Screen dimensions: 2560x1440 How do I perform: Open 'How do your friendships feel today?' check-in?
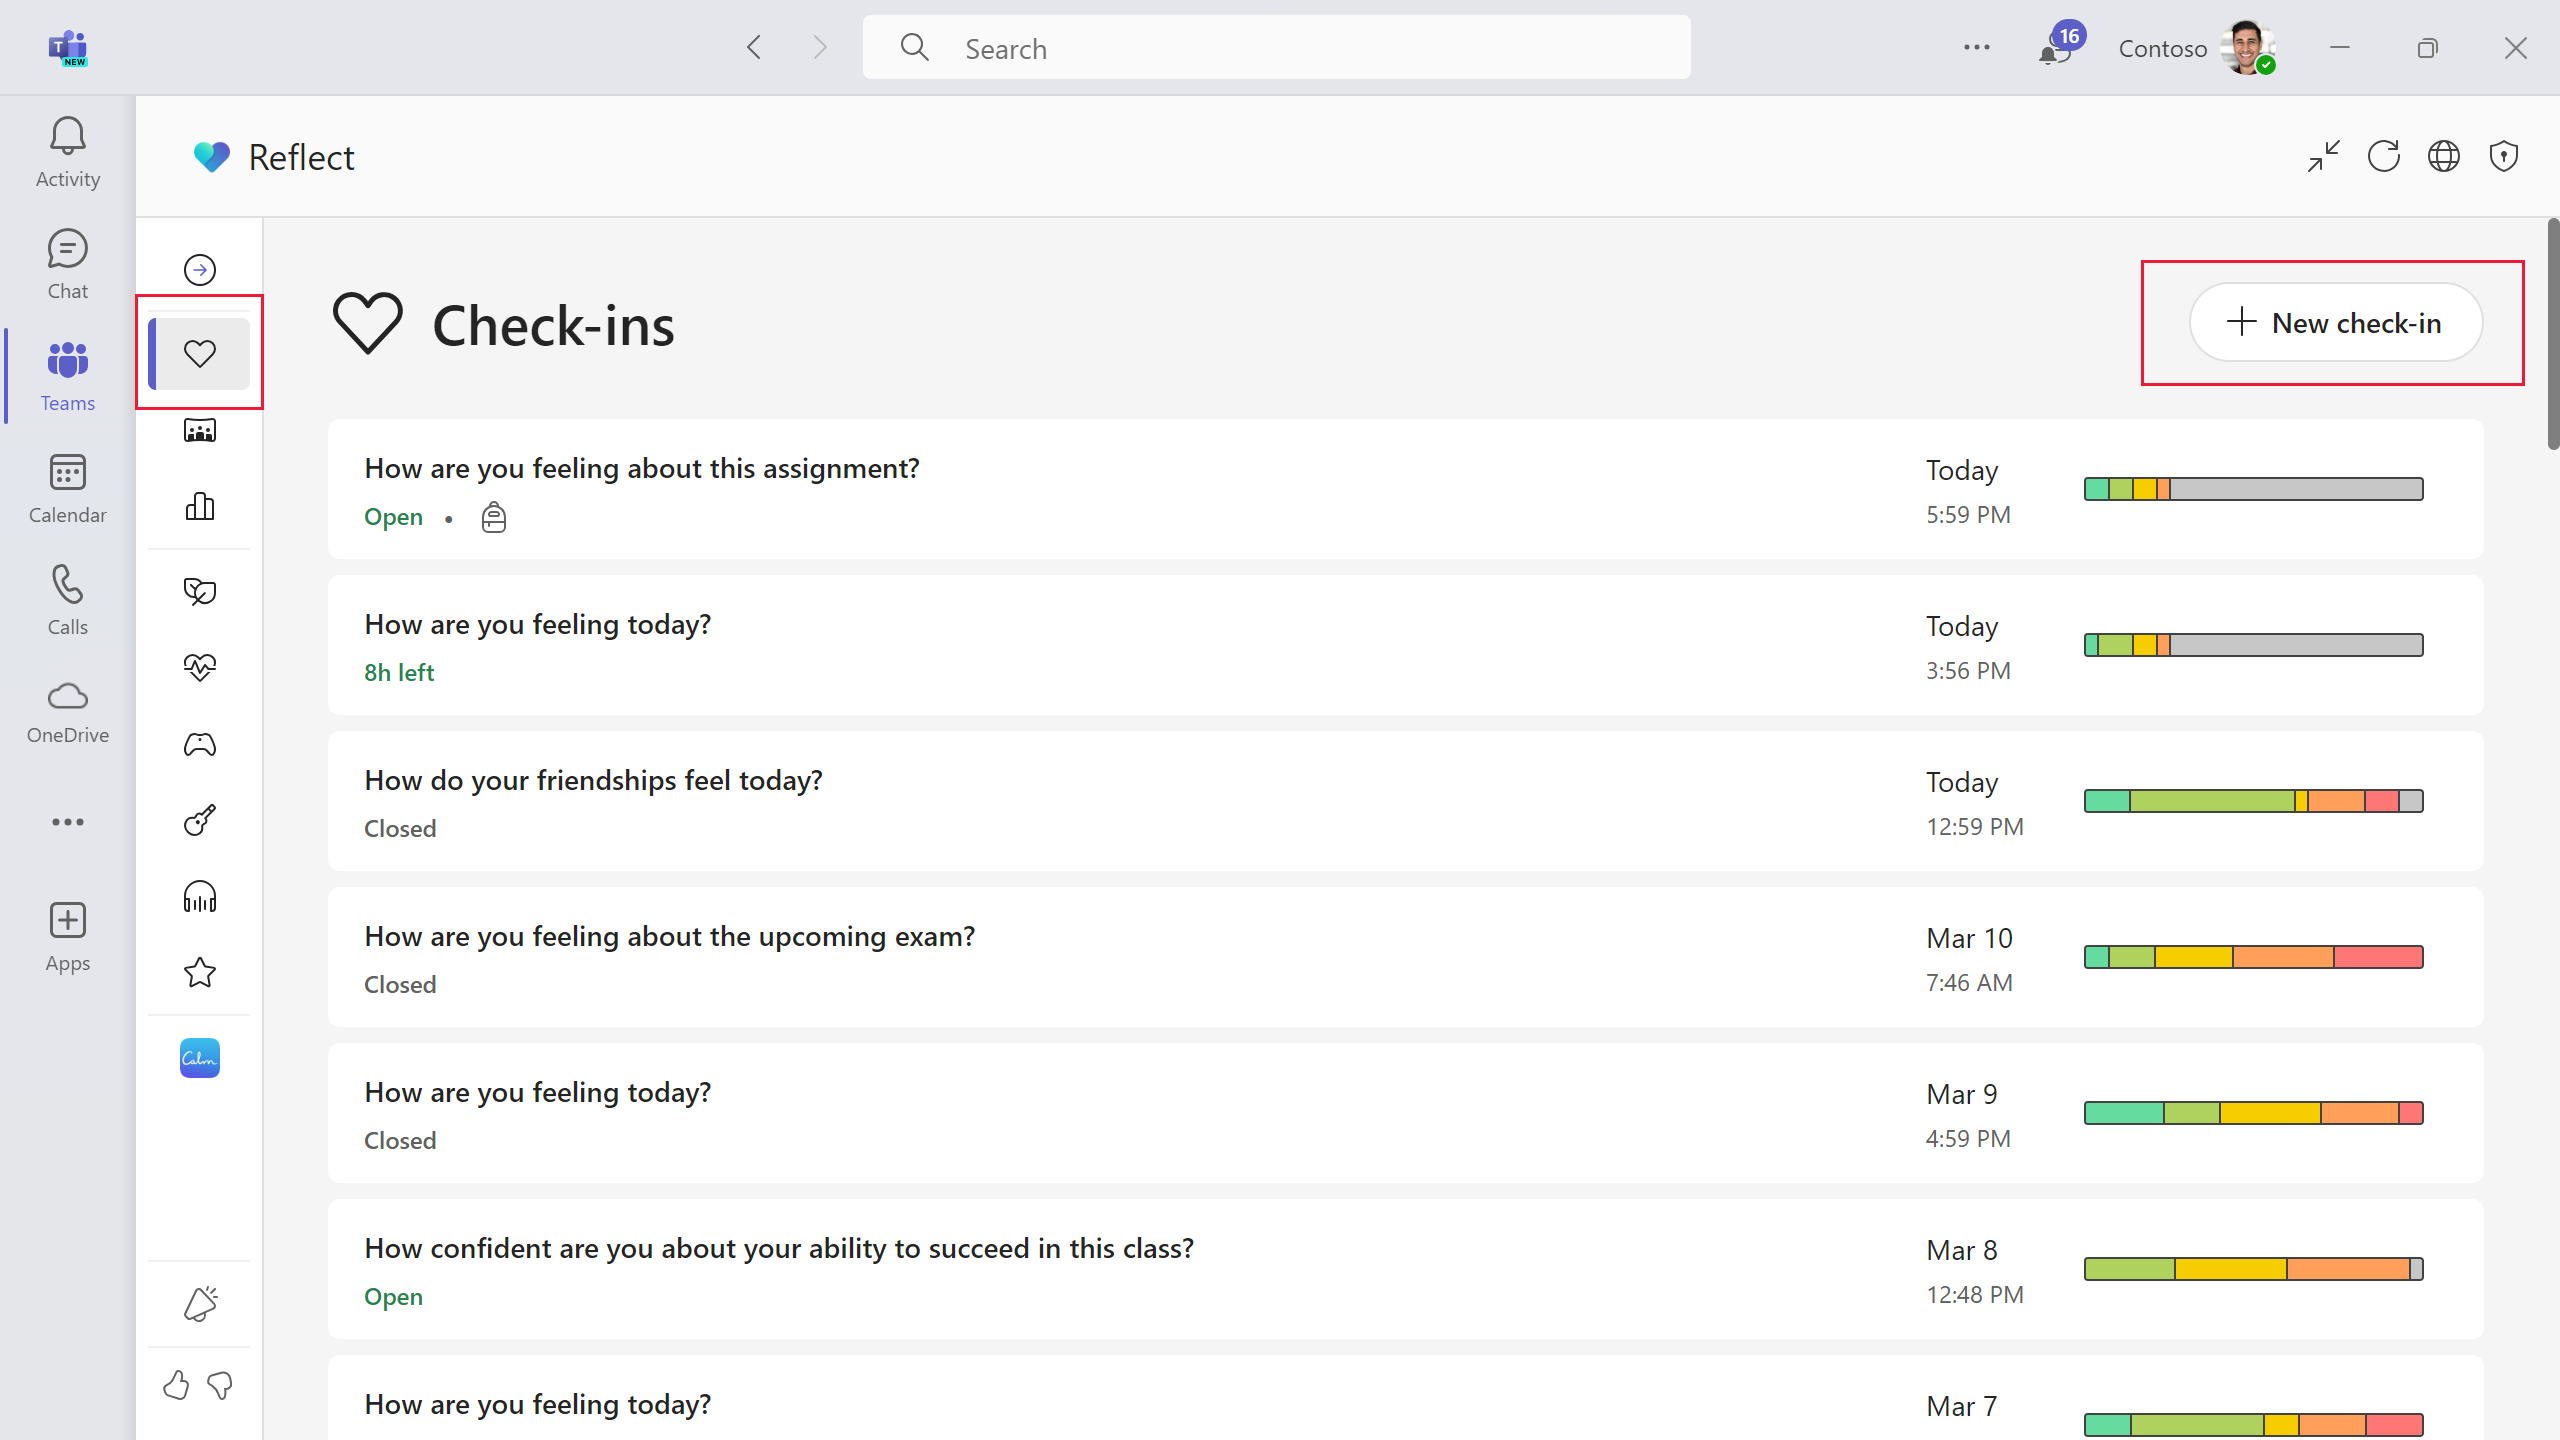pos(594,780)
